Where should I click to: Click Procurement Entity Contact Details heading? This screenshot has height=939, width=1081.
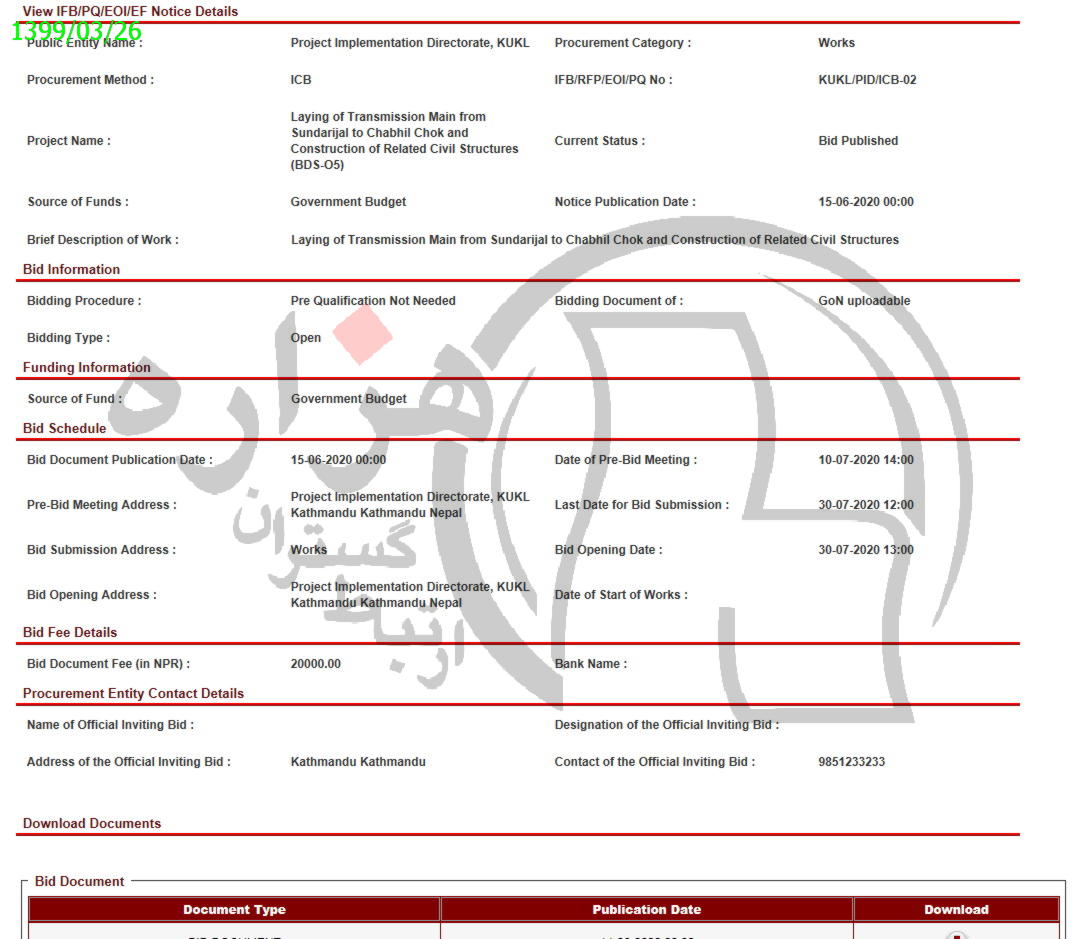[x=133, y=693]
